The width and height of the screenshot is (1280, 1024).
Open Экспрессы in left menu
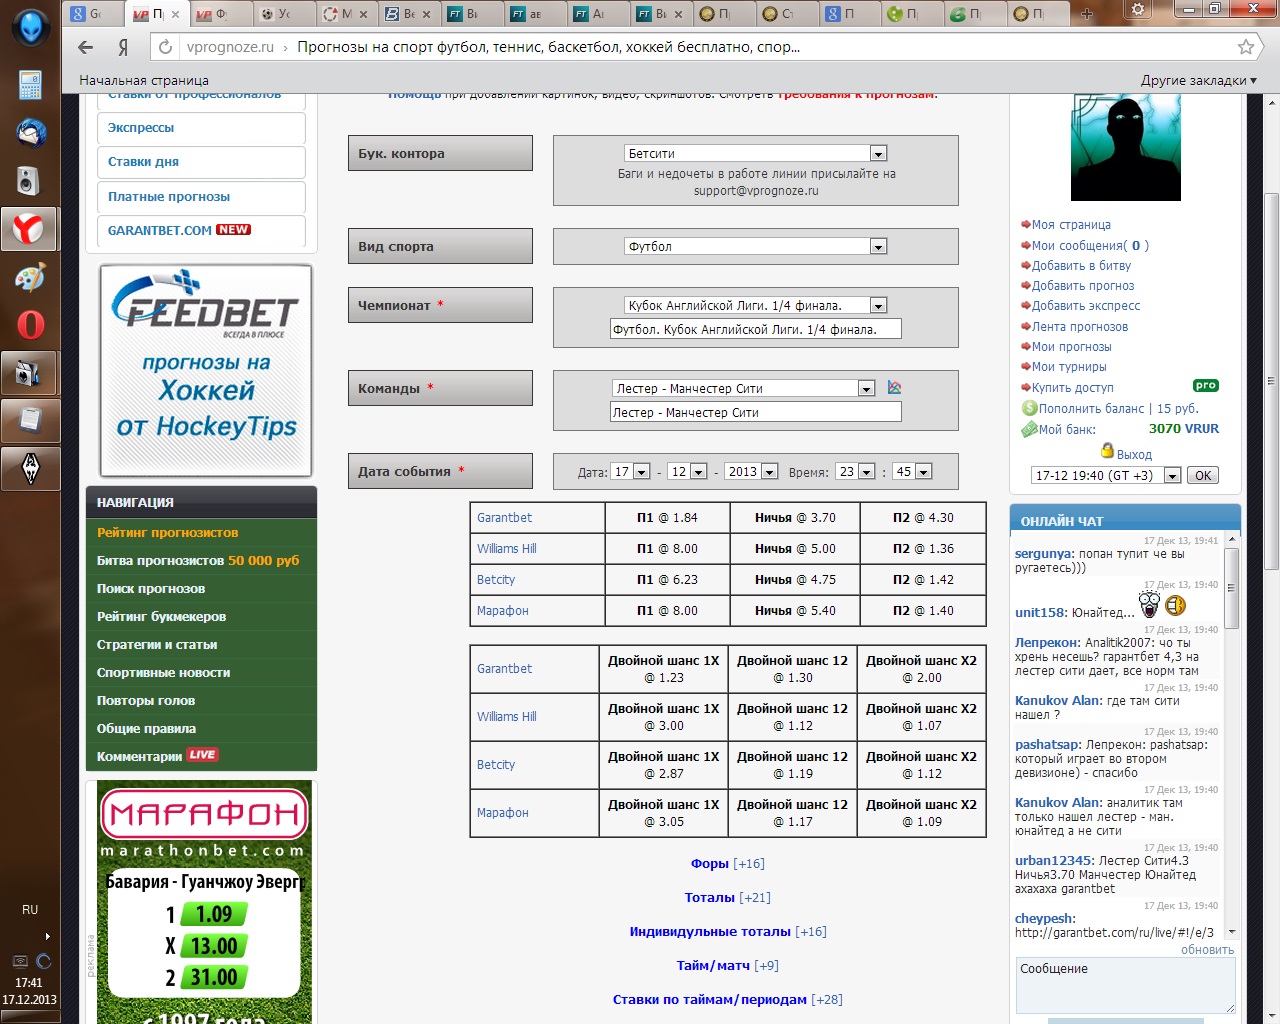201,128
